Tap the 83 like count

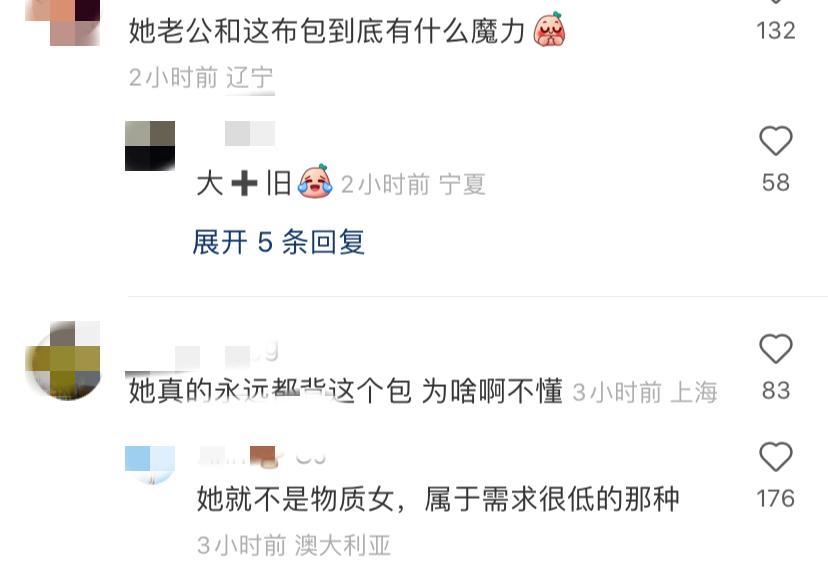click(x=776, y=391)
